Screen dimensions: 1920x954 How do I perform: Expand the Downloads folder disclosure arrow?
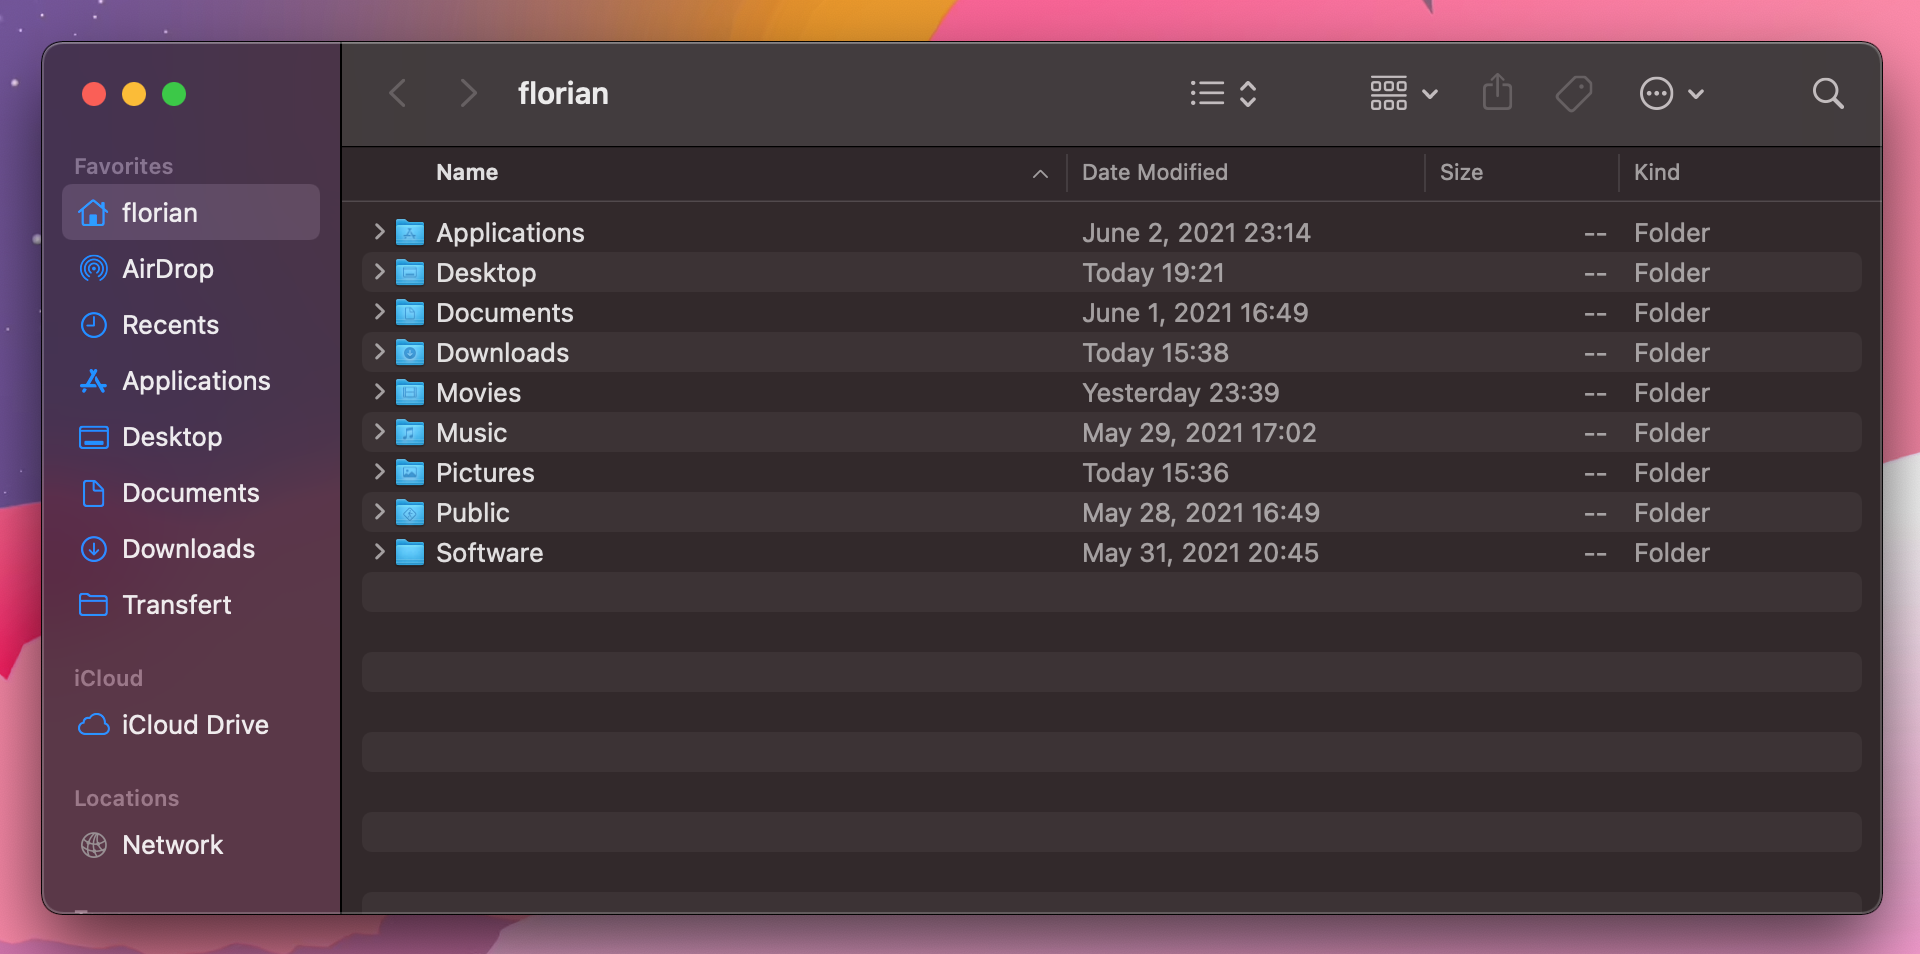click(379, 352)
